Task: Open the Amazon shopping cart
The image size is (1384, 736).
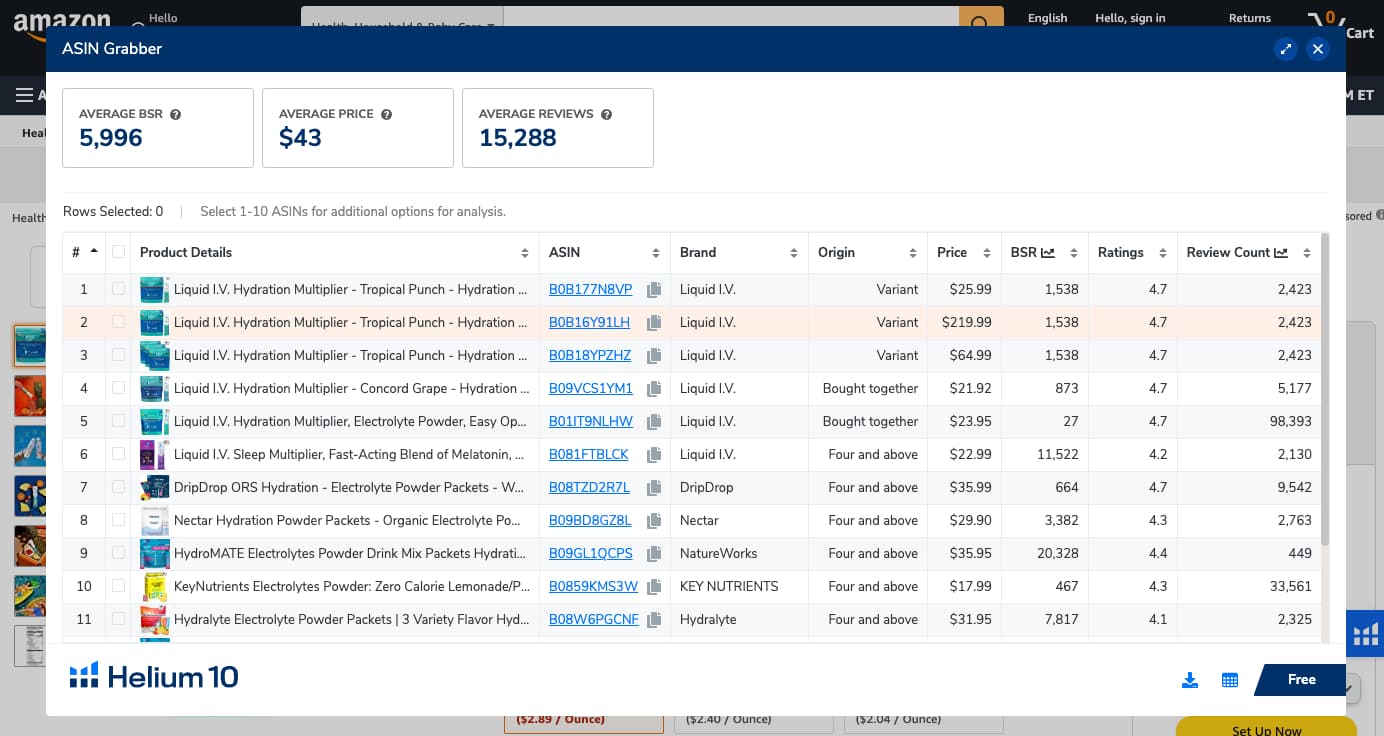Action: (1340, 25)
